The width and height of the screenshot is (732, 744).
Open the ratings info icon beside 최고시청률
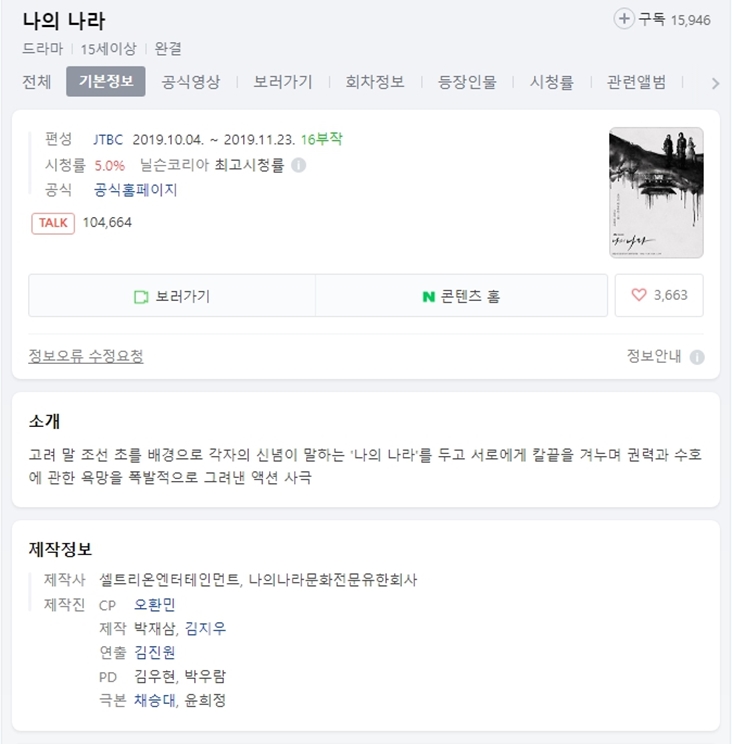point(298,165)
